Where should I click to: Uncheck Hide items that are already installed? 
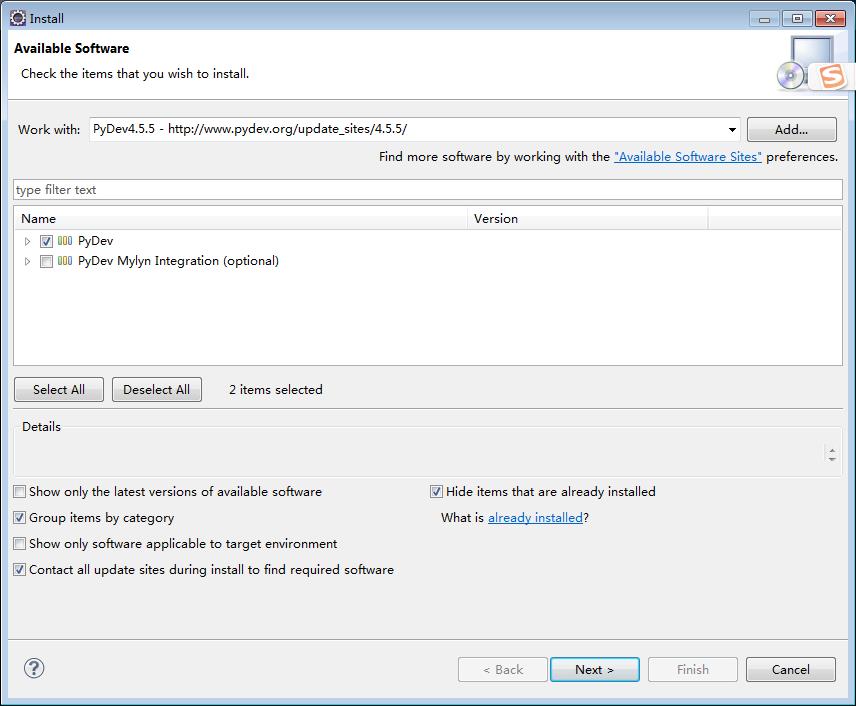coord(436,492)
